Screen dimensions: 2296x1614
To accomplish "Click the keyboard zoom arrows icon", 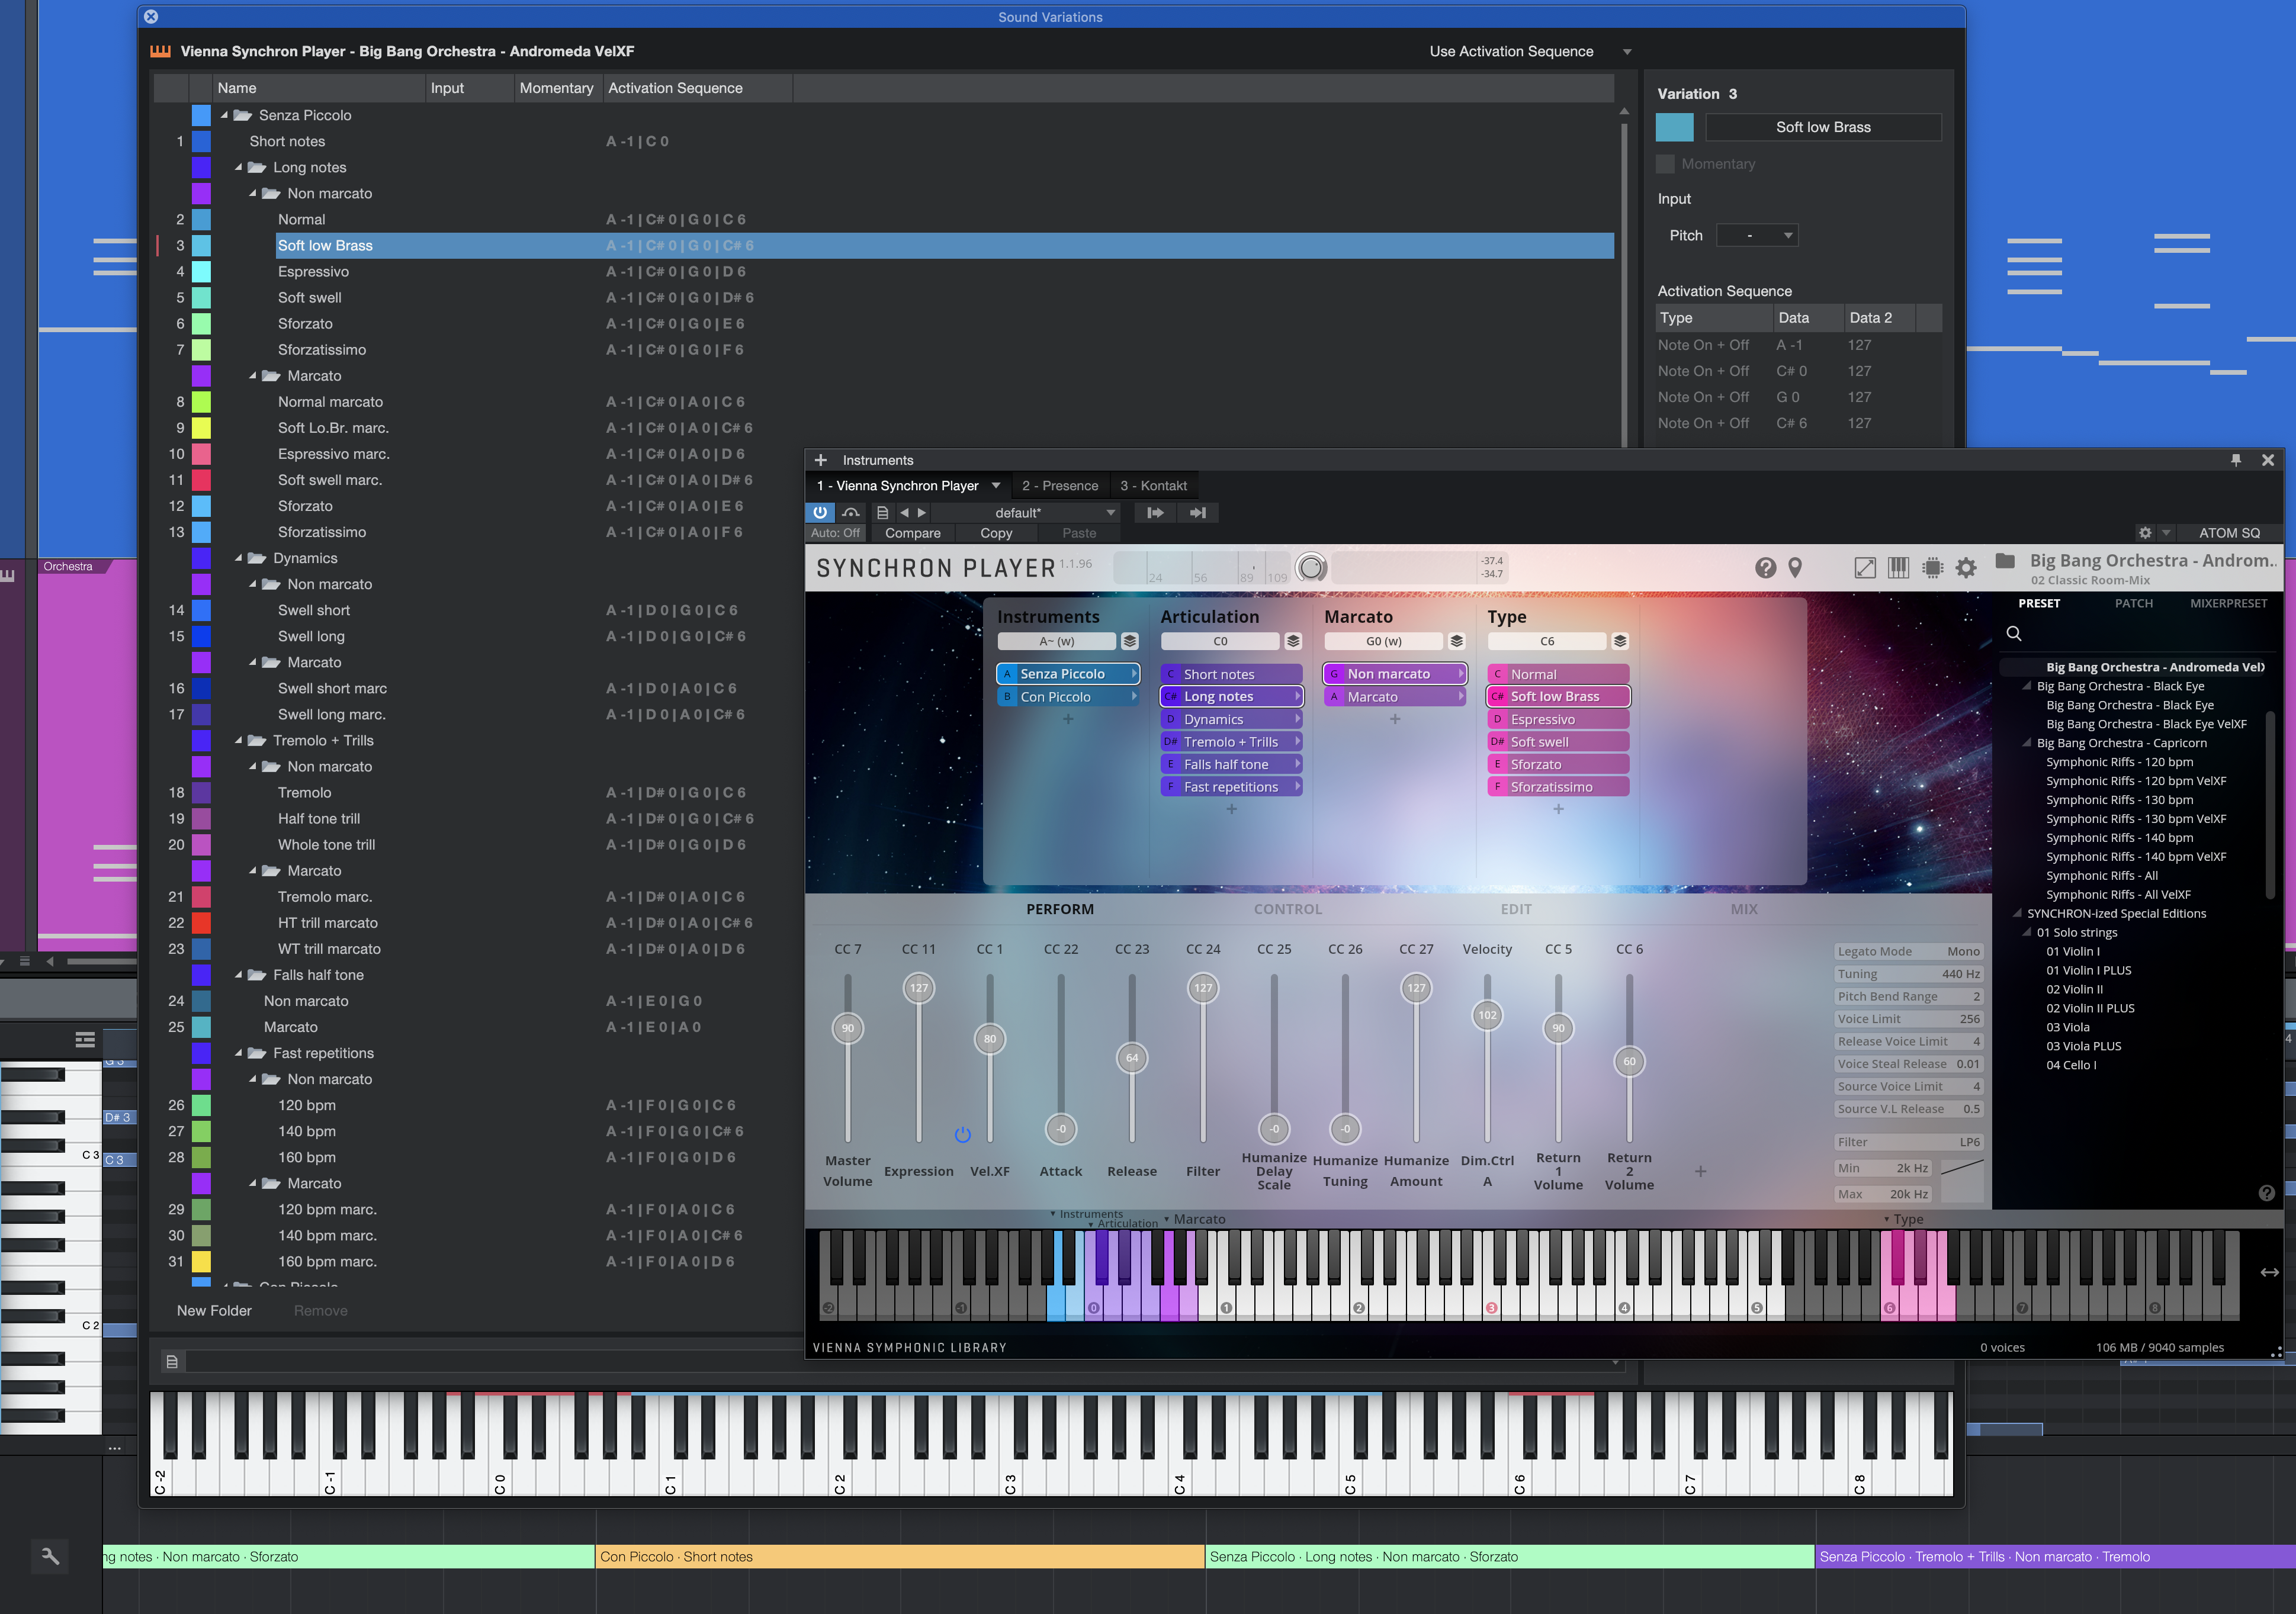I will click(2269, 1272).
